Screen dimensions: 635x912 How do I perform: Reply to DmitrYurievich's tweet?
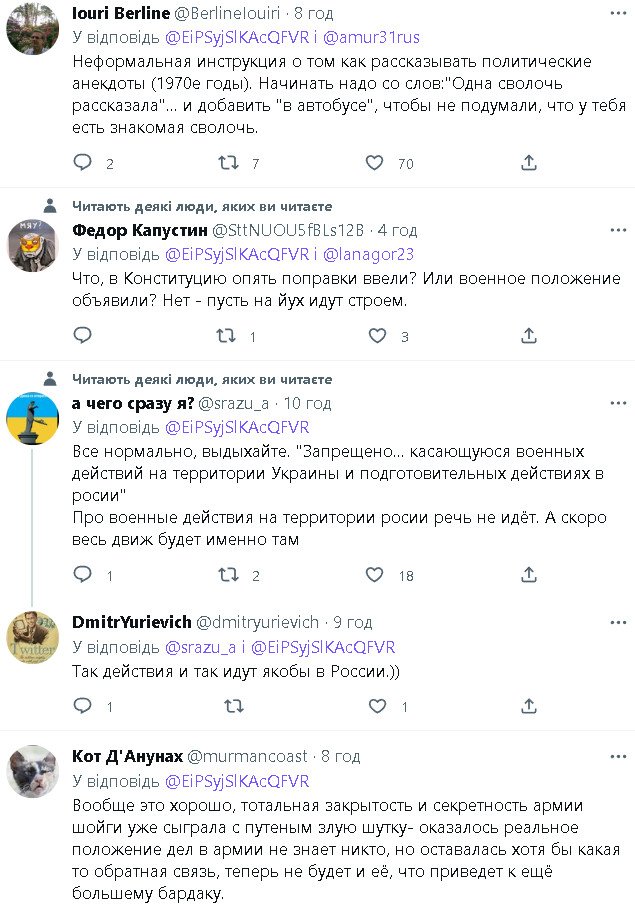(83, 706)
